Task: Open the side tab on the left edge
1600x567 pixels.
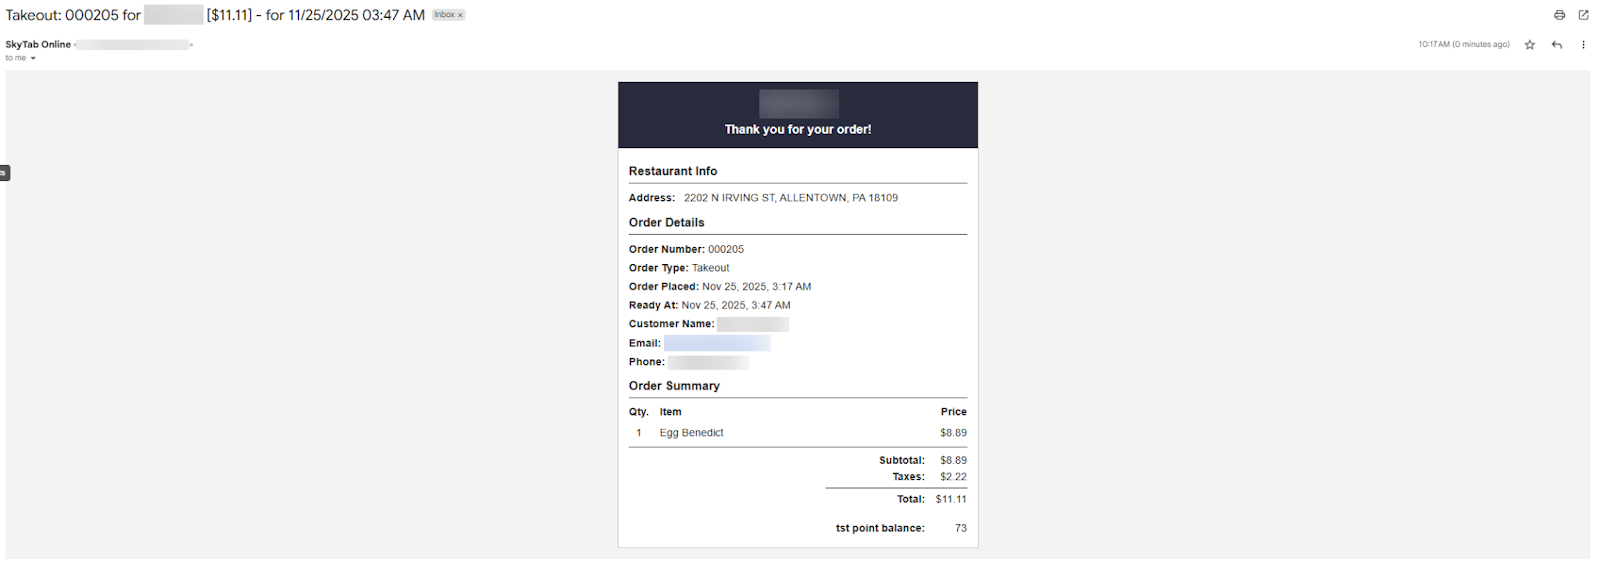Action: coord(4,173)
